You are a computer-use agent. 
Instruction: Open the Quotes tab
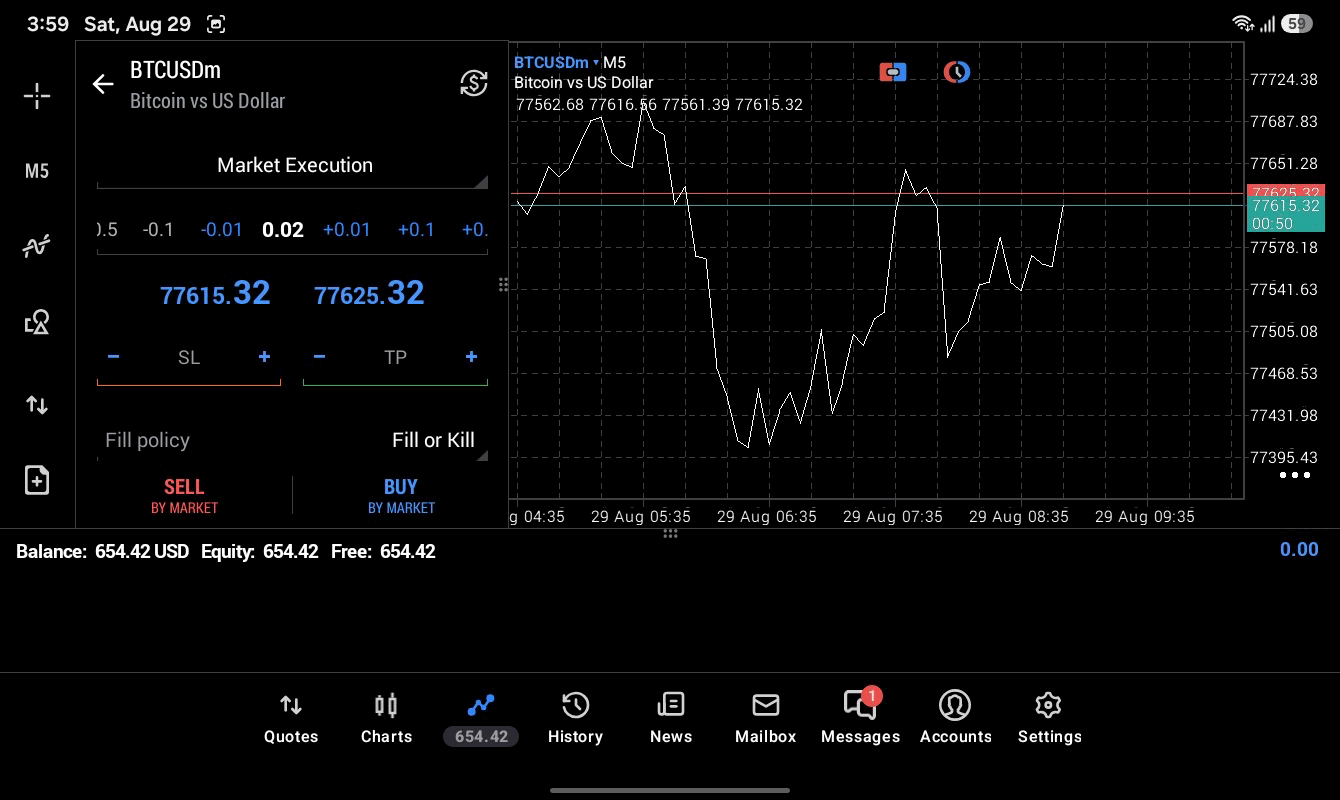(x=291, y=719)
